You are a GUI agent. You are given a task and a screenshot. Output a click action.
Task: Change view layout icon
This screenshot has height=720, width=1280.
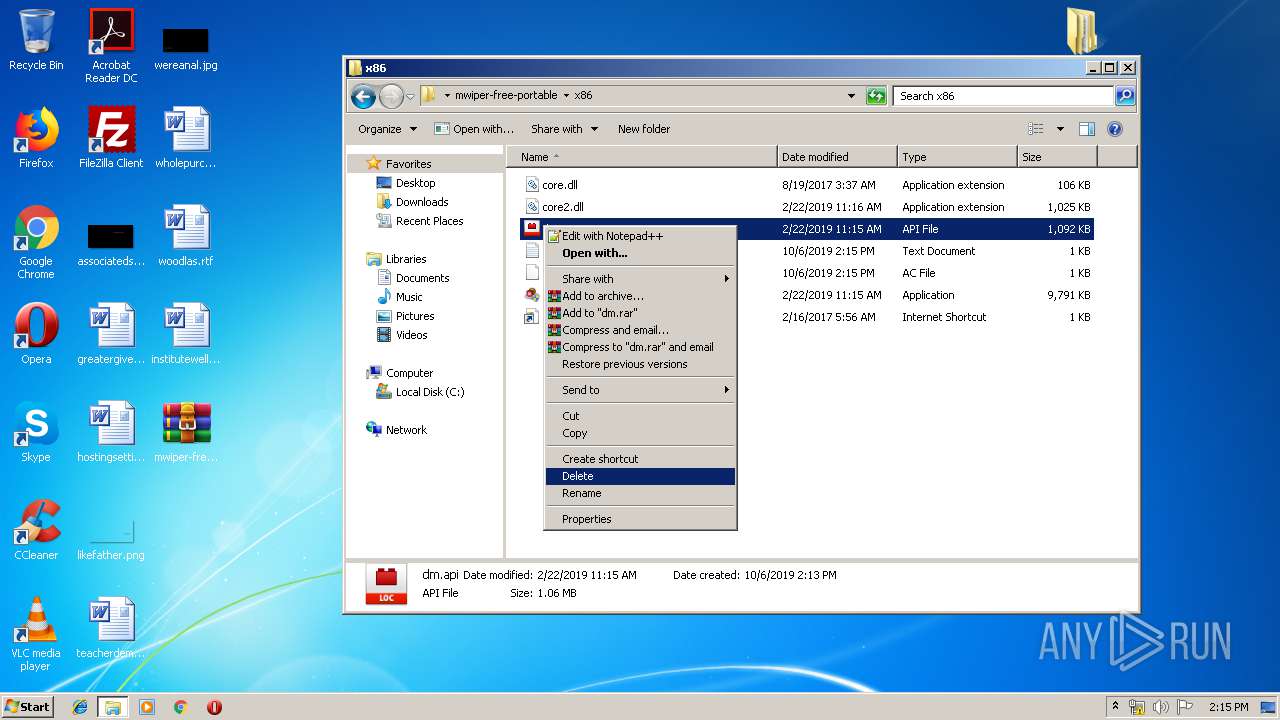(1036, 129)
